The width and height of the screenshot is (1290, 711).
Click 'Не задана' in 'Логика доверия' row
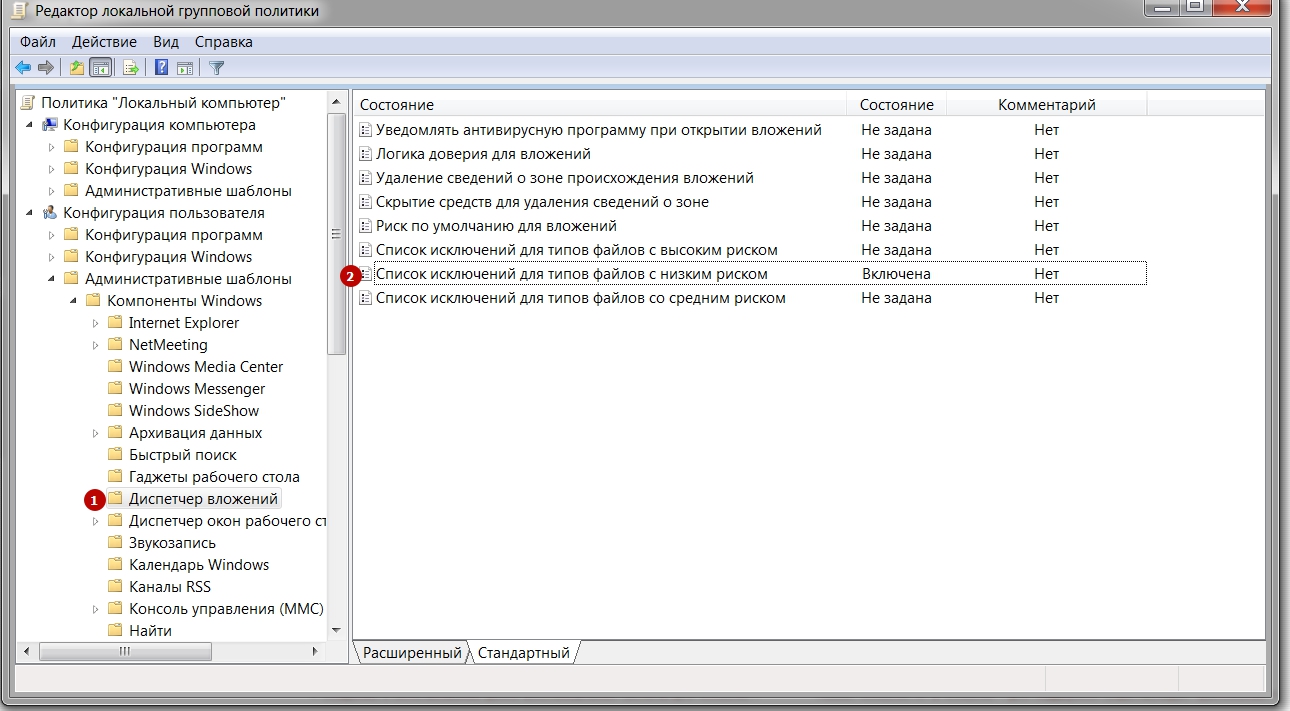(x=896, y=154)
